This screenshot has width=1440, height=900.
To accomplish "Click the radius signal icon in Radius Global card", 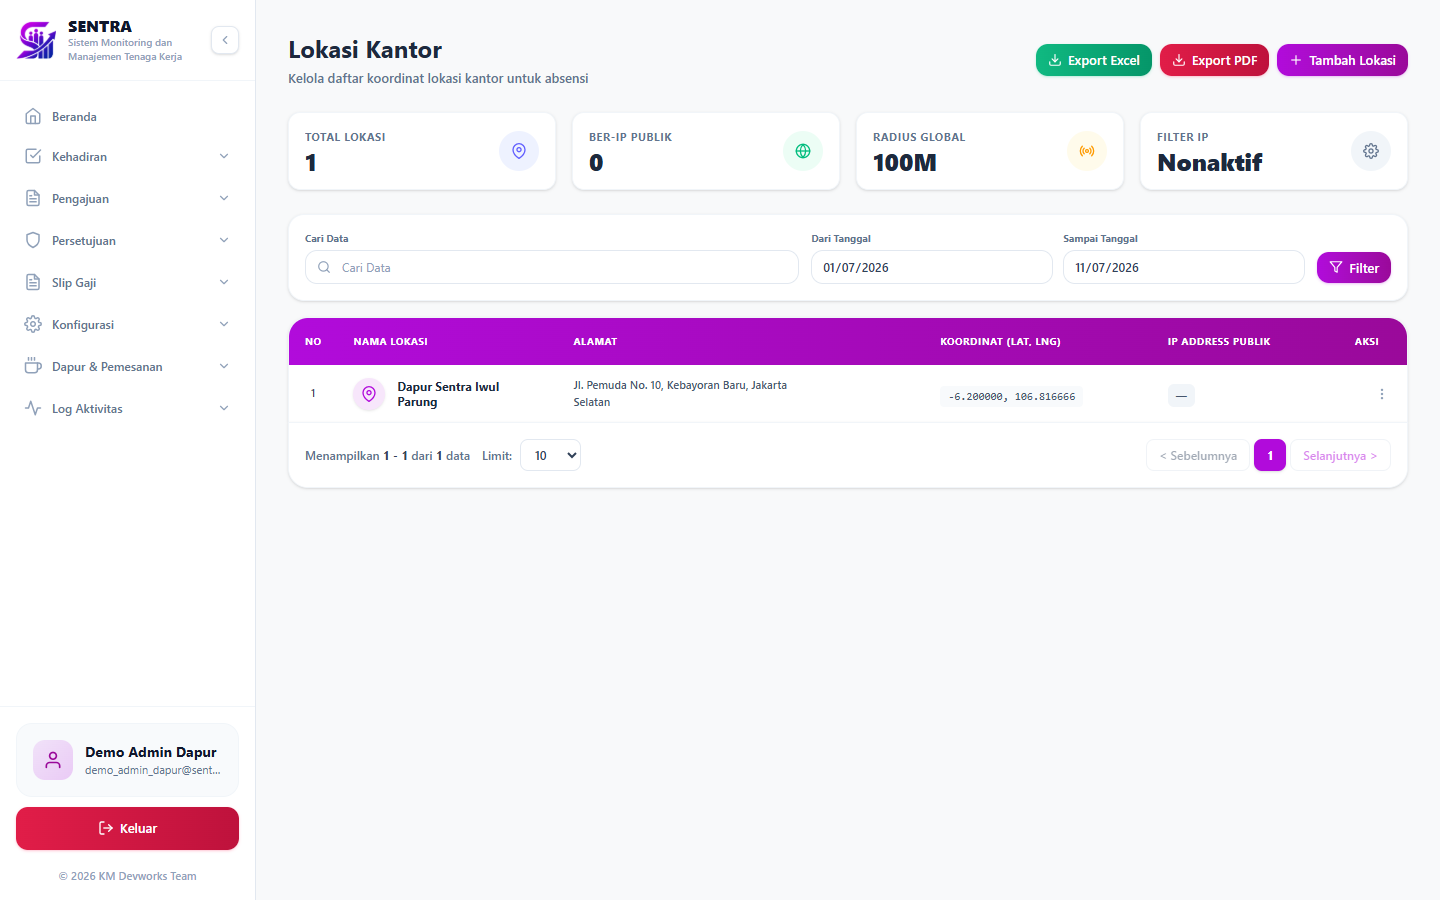I will (1087, 151).
